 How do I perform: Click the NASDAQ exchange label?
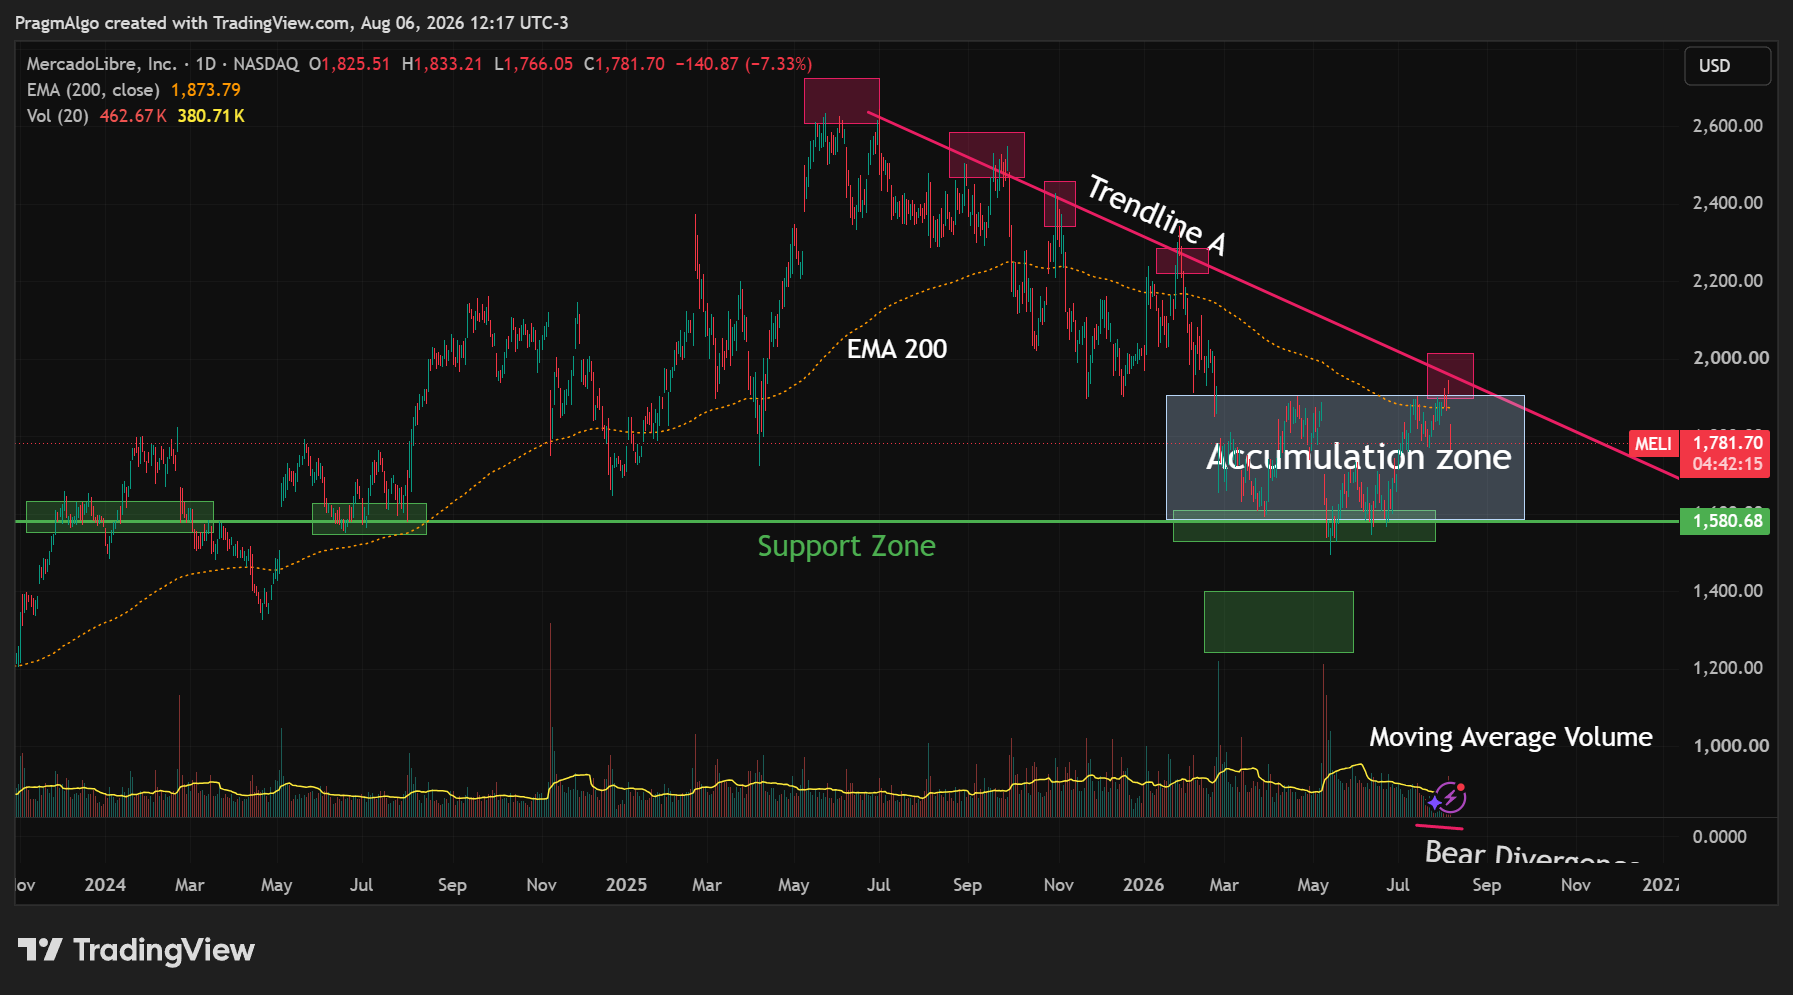[266, 64]
